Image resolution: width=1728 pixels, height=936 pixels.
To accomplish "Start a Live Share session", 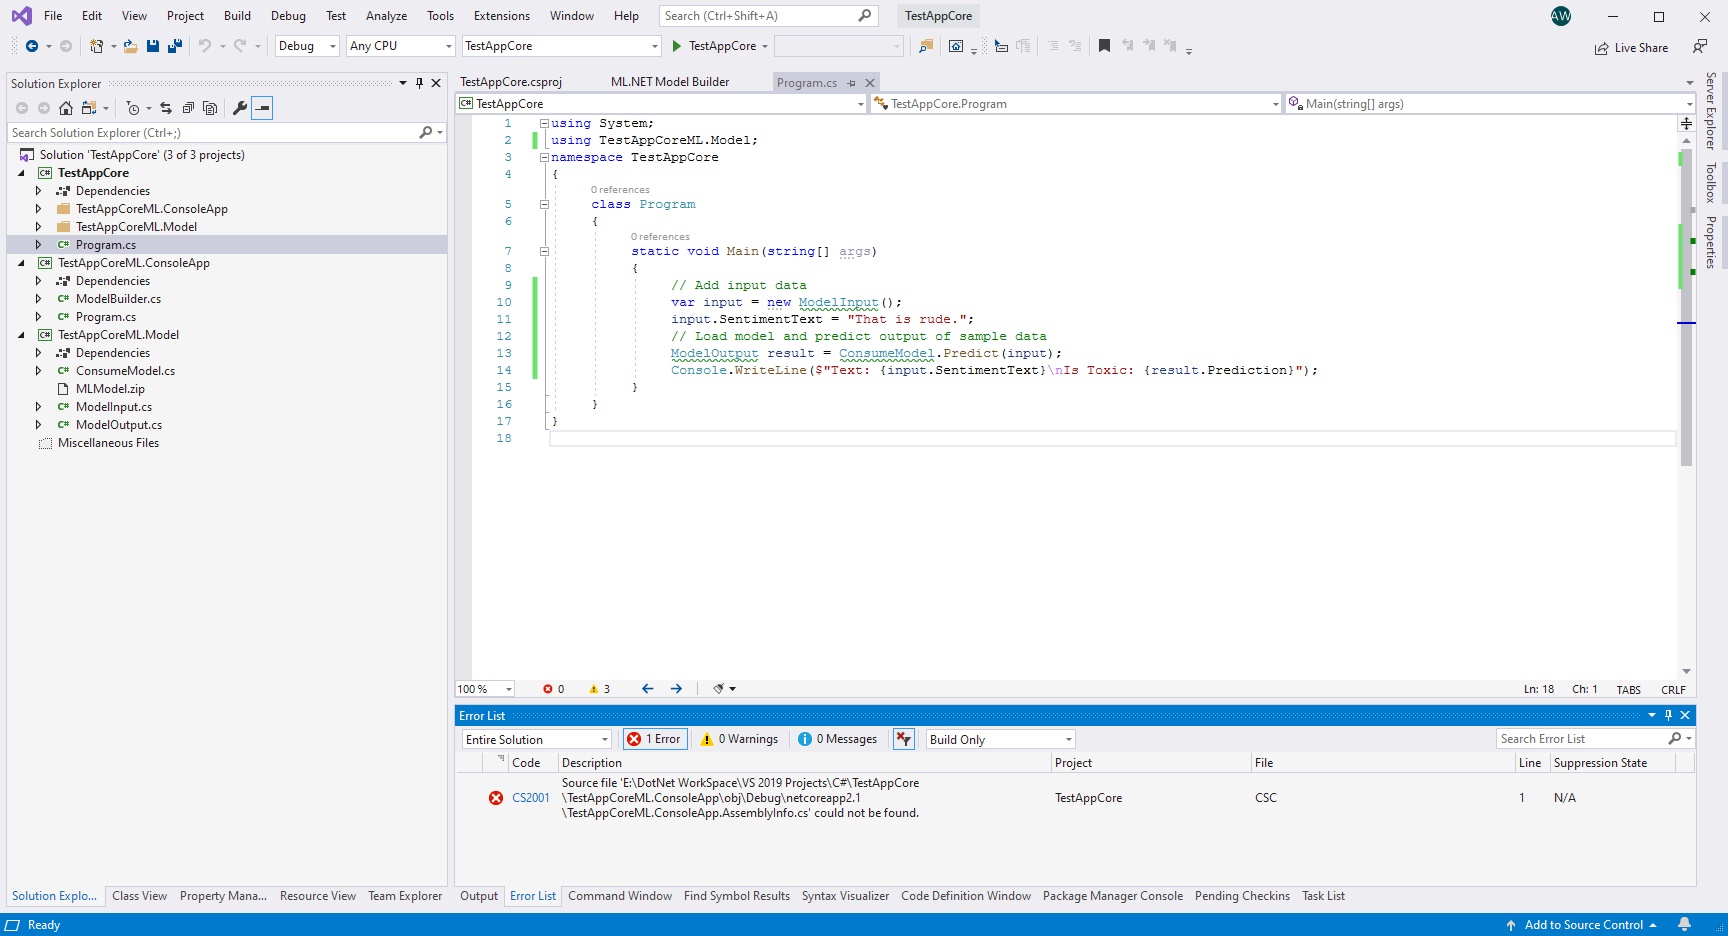I will [x=1632, y=47].
